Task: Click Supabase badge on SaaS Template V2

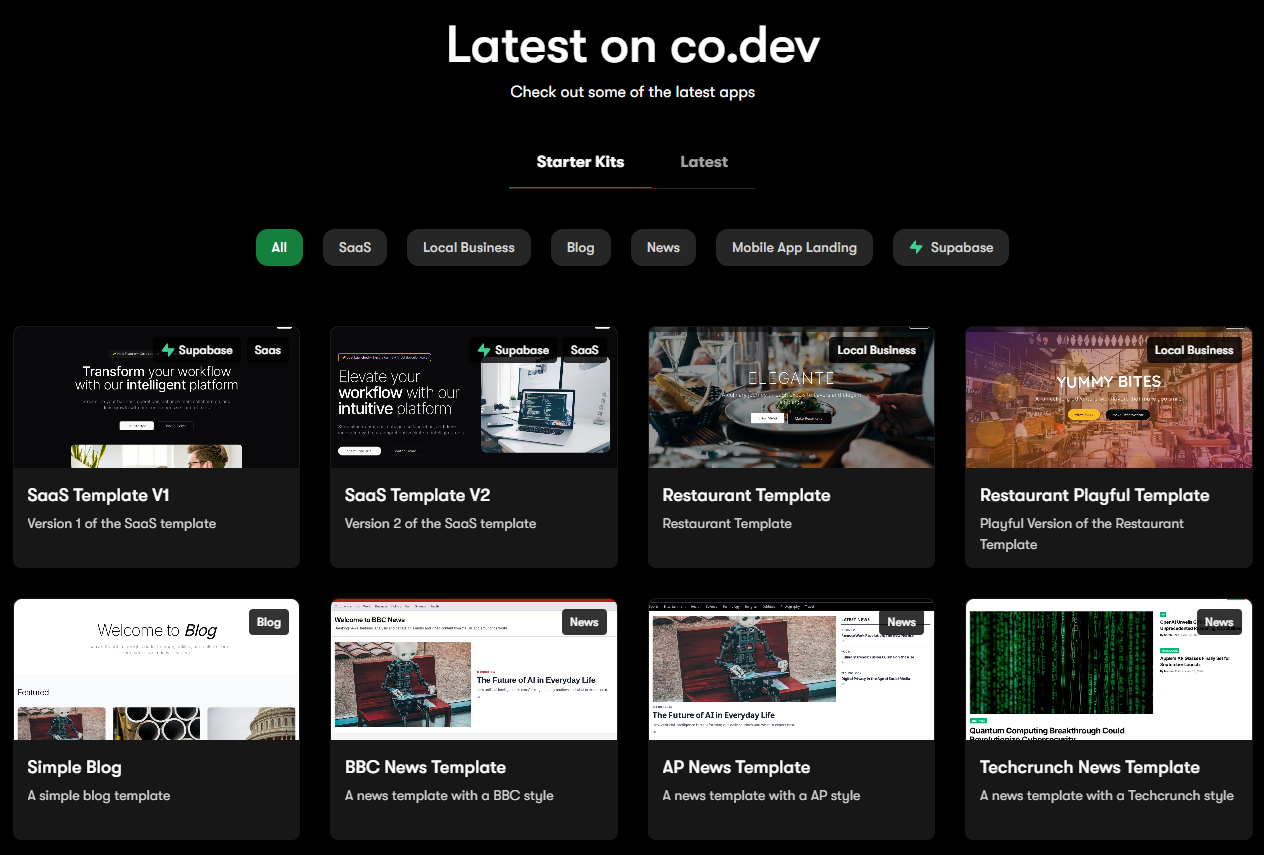Action: tap(513, 350)
